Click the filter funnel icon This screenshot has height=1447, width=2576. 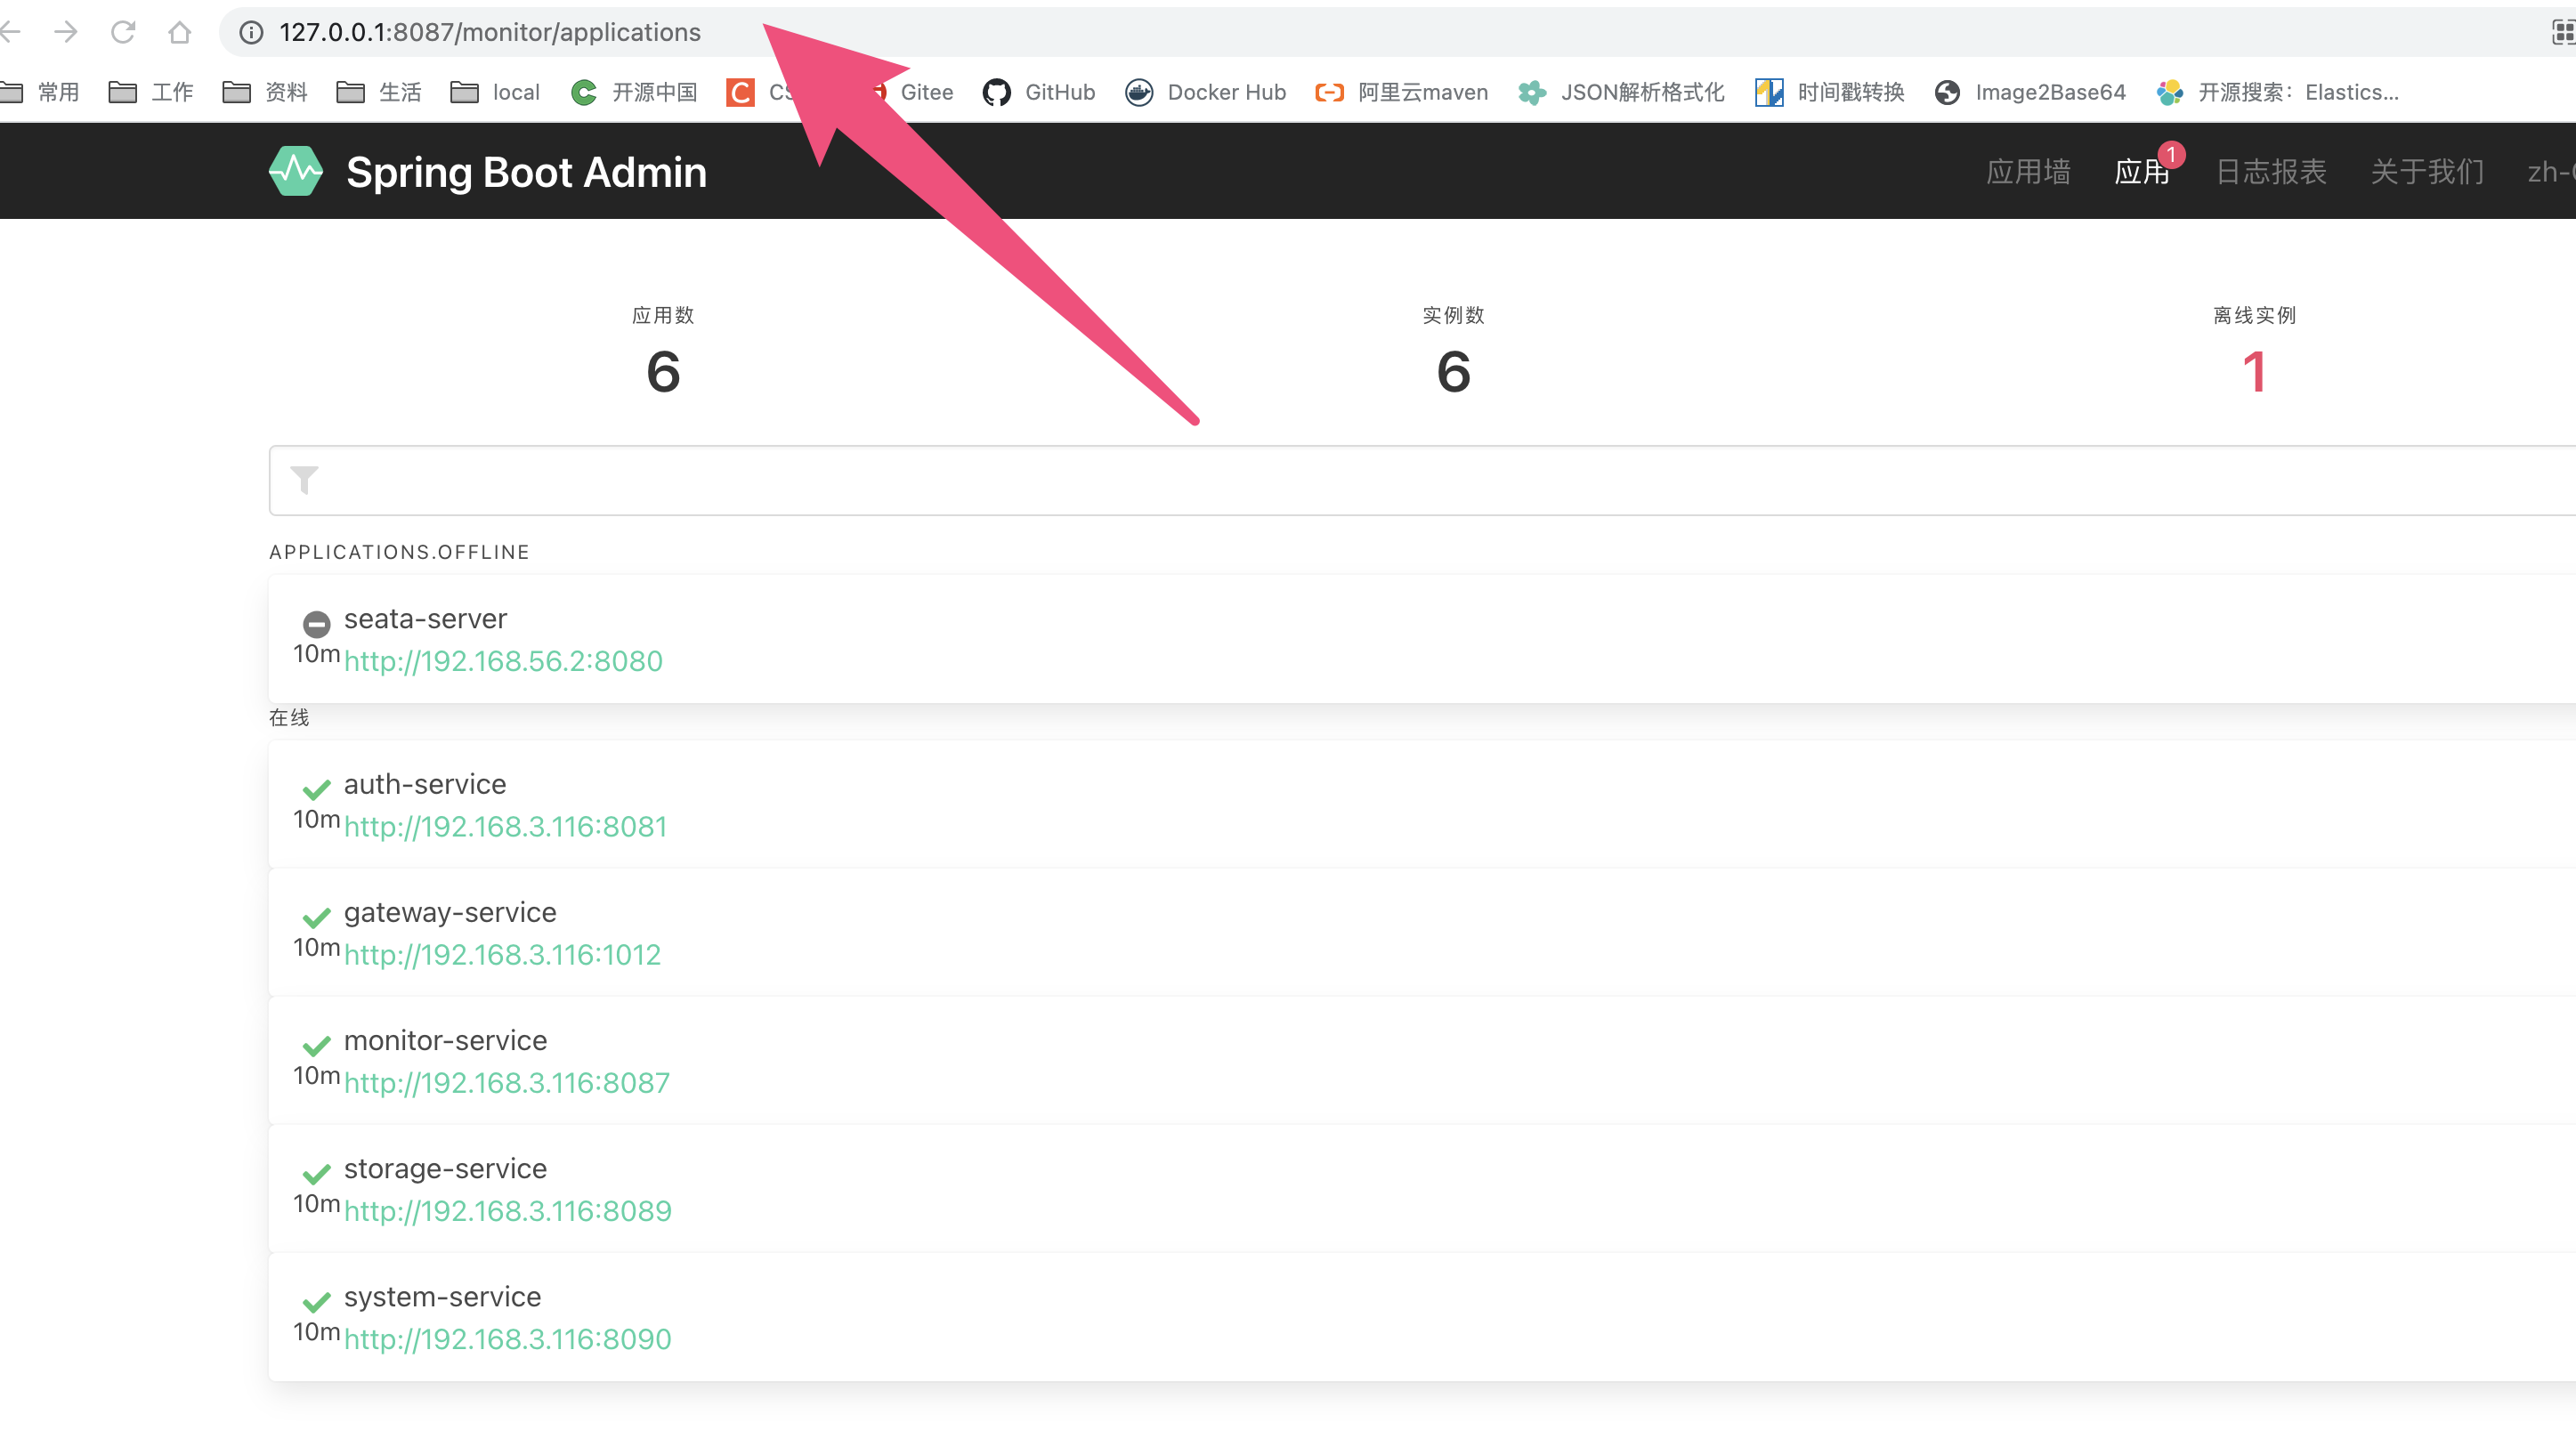[304, 480]
